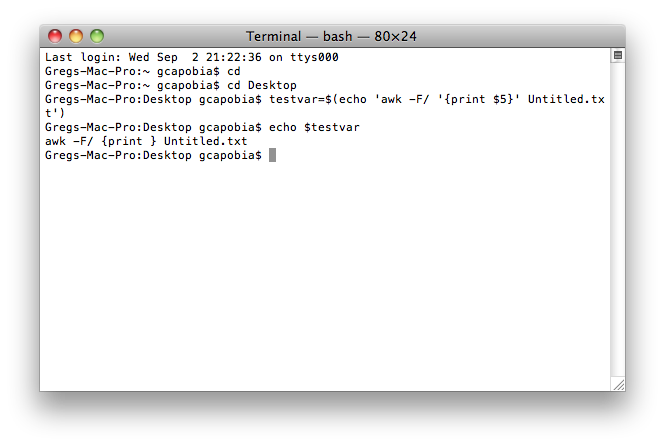Click the gray block cursor at prompt
This screenshot has width=665, height=446.
(x=272, y=155)
